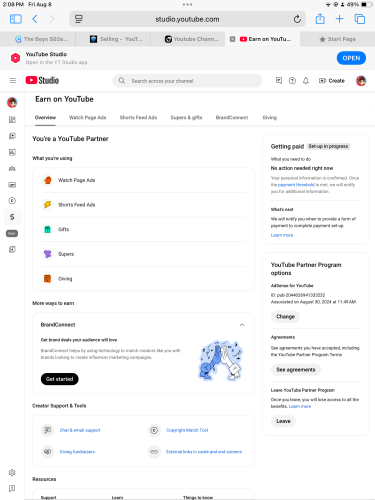The height and width of the screenshot is (500, 375).
Task: Tap the OPEN app banner button
Action: [x=351, y=58]
